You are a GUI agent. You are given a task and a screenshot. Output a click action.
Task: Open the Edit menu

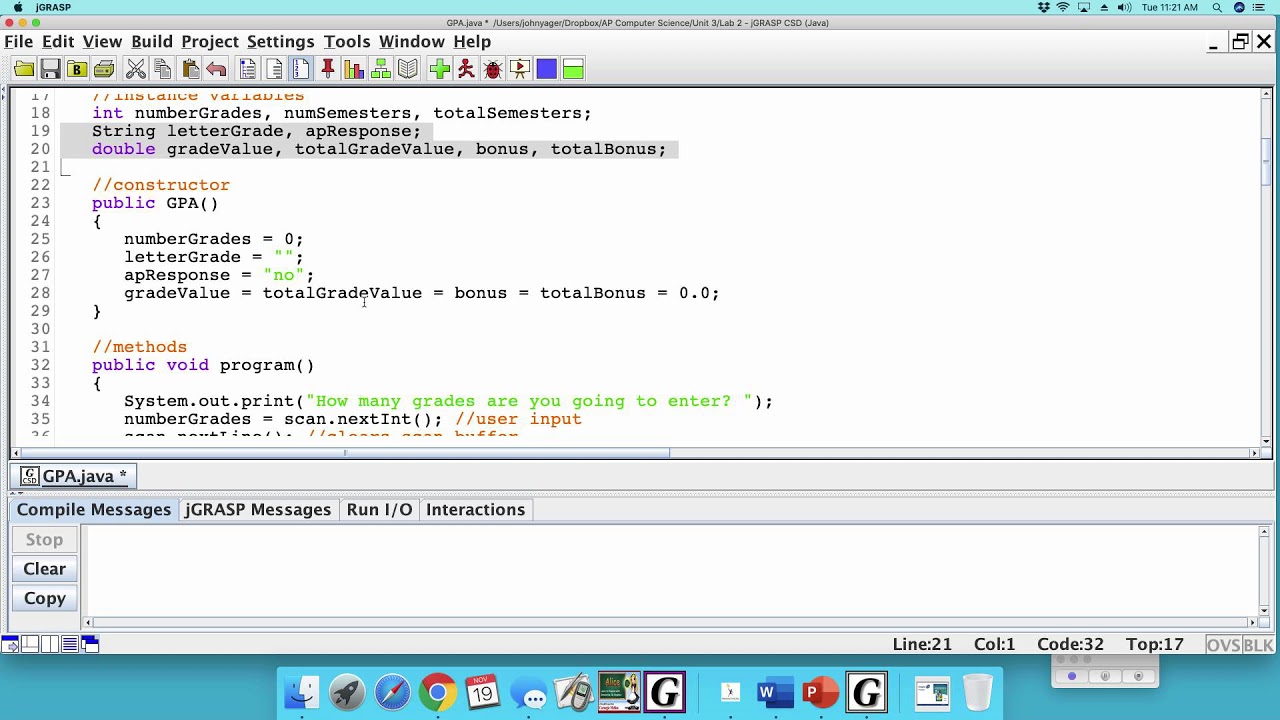58,41
